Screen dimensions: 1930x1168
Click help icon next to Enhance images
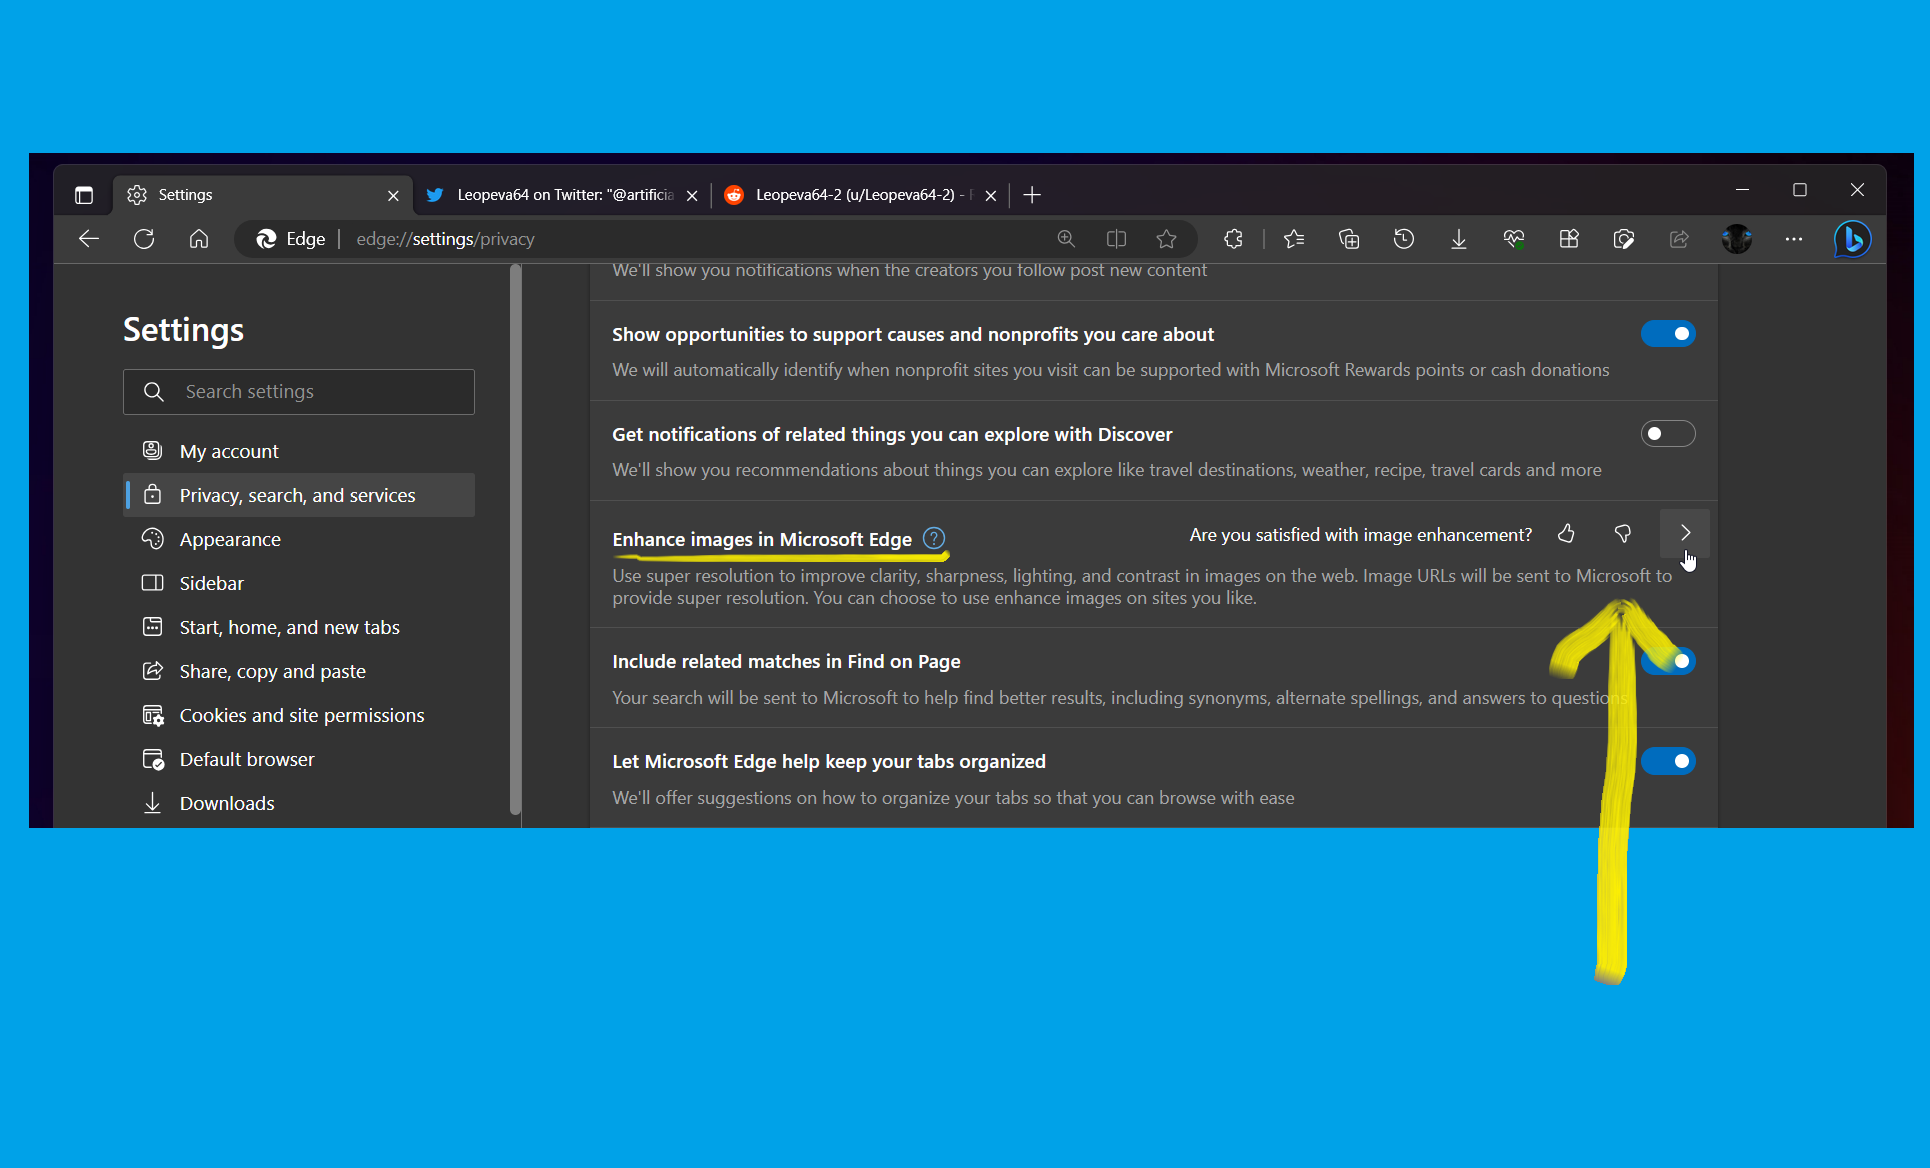[x=934, y=539]
